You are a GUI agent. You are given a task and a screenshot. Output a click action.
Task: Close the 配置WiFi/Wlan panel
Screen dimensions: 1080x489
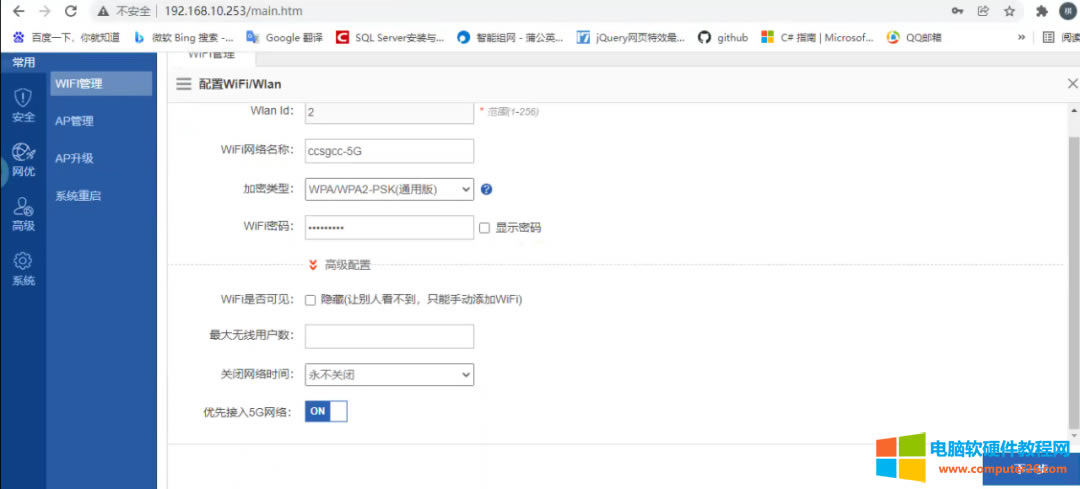1072,84
